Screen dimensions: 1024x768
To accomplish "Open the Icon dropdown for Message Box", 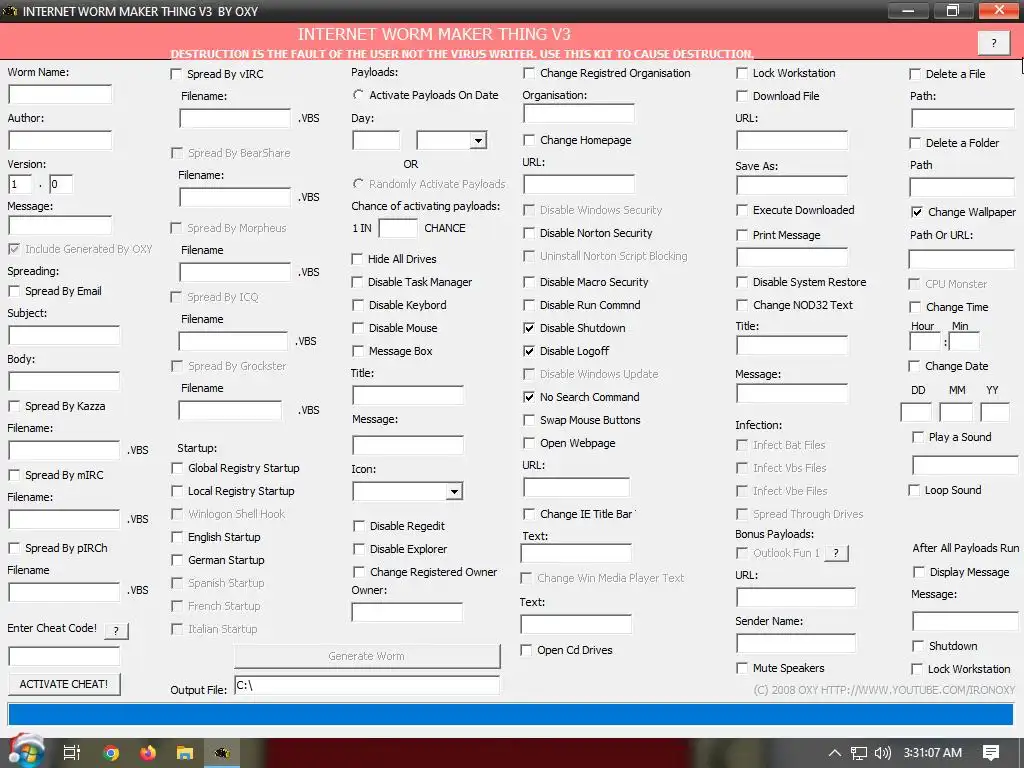I will pos(454,492).
